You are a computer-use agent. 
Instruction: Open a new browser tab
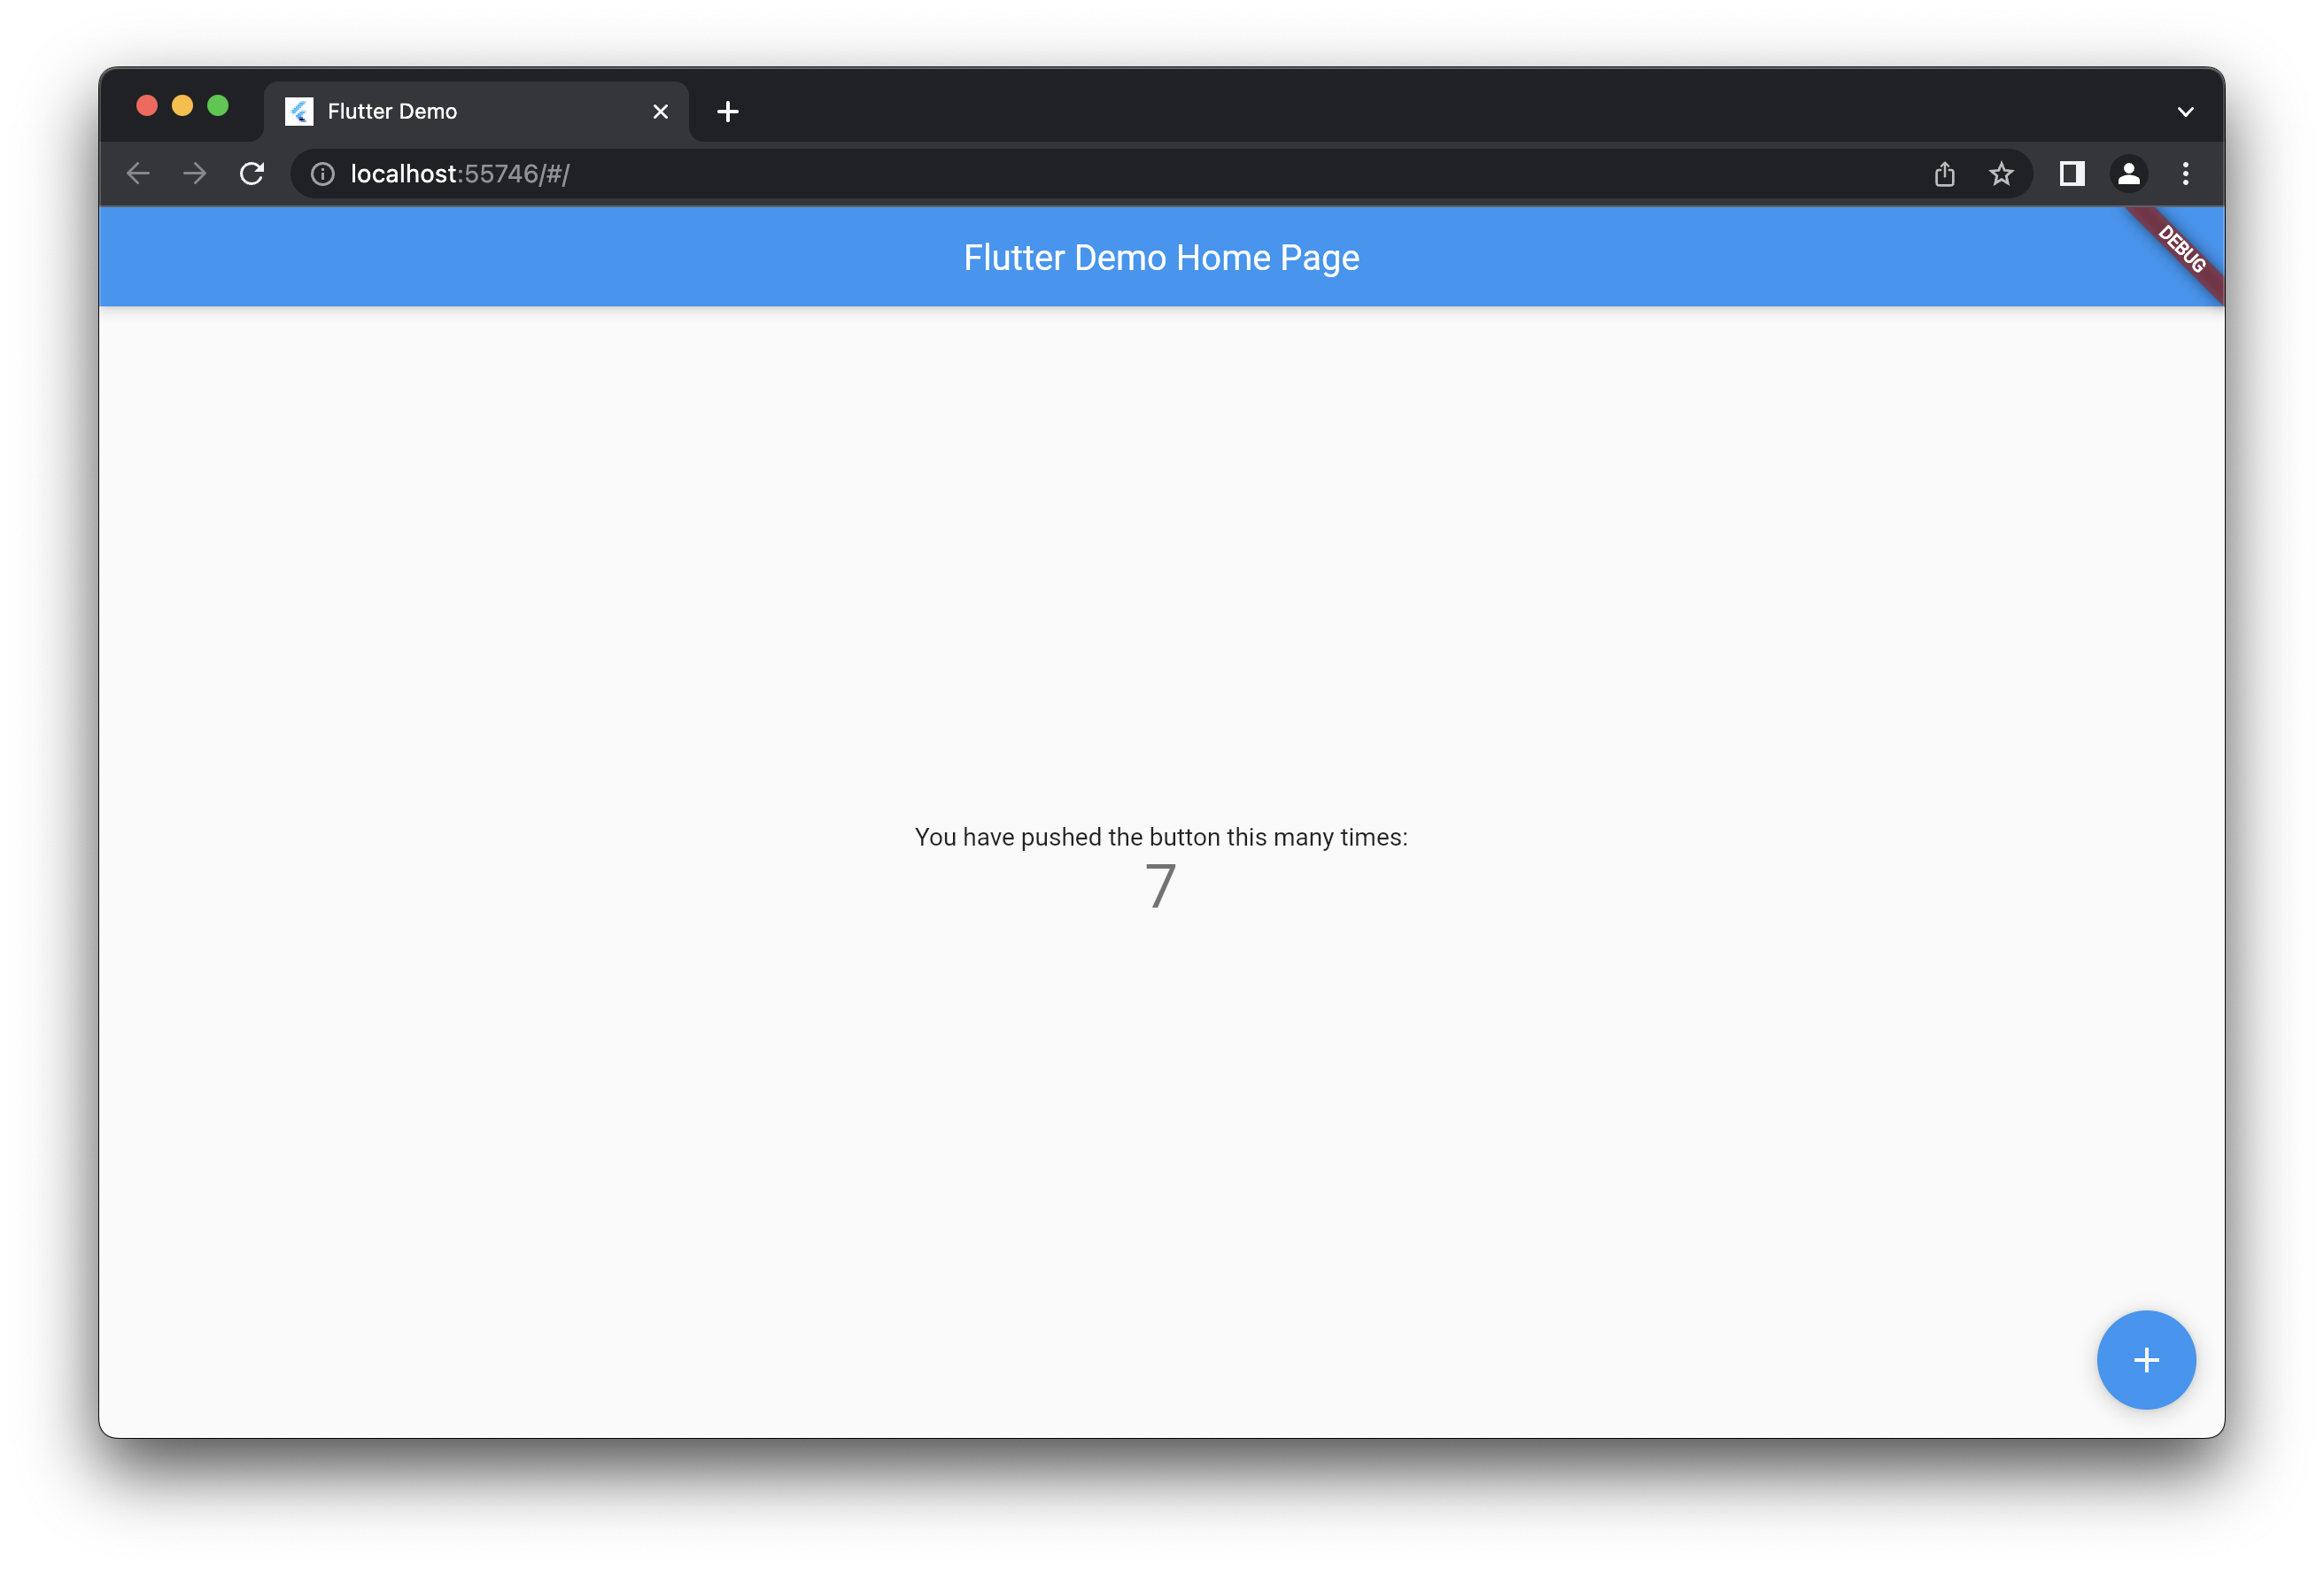point(728,112)
